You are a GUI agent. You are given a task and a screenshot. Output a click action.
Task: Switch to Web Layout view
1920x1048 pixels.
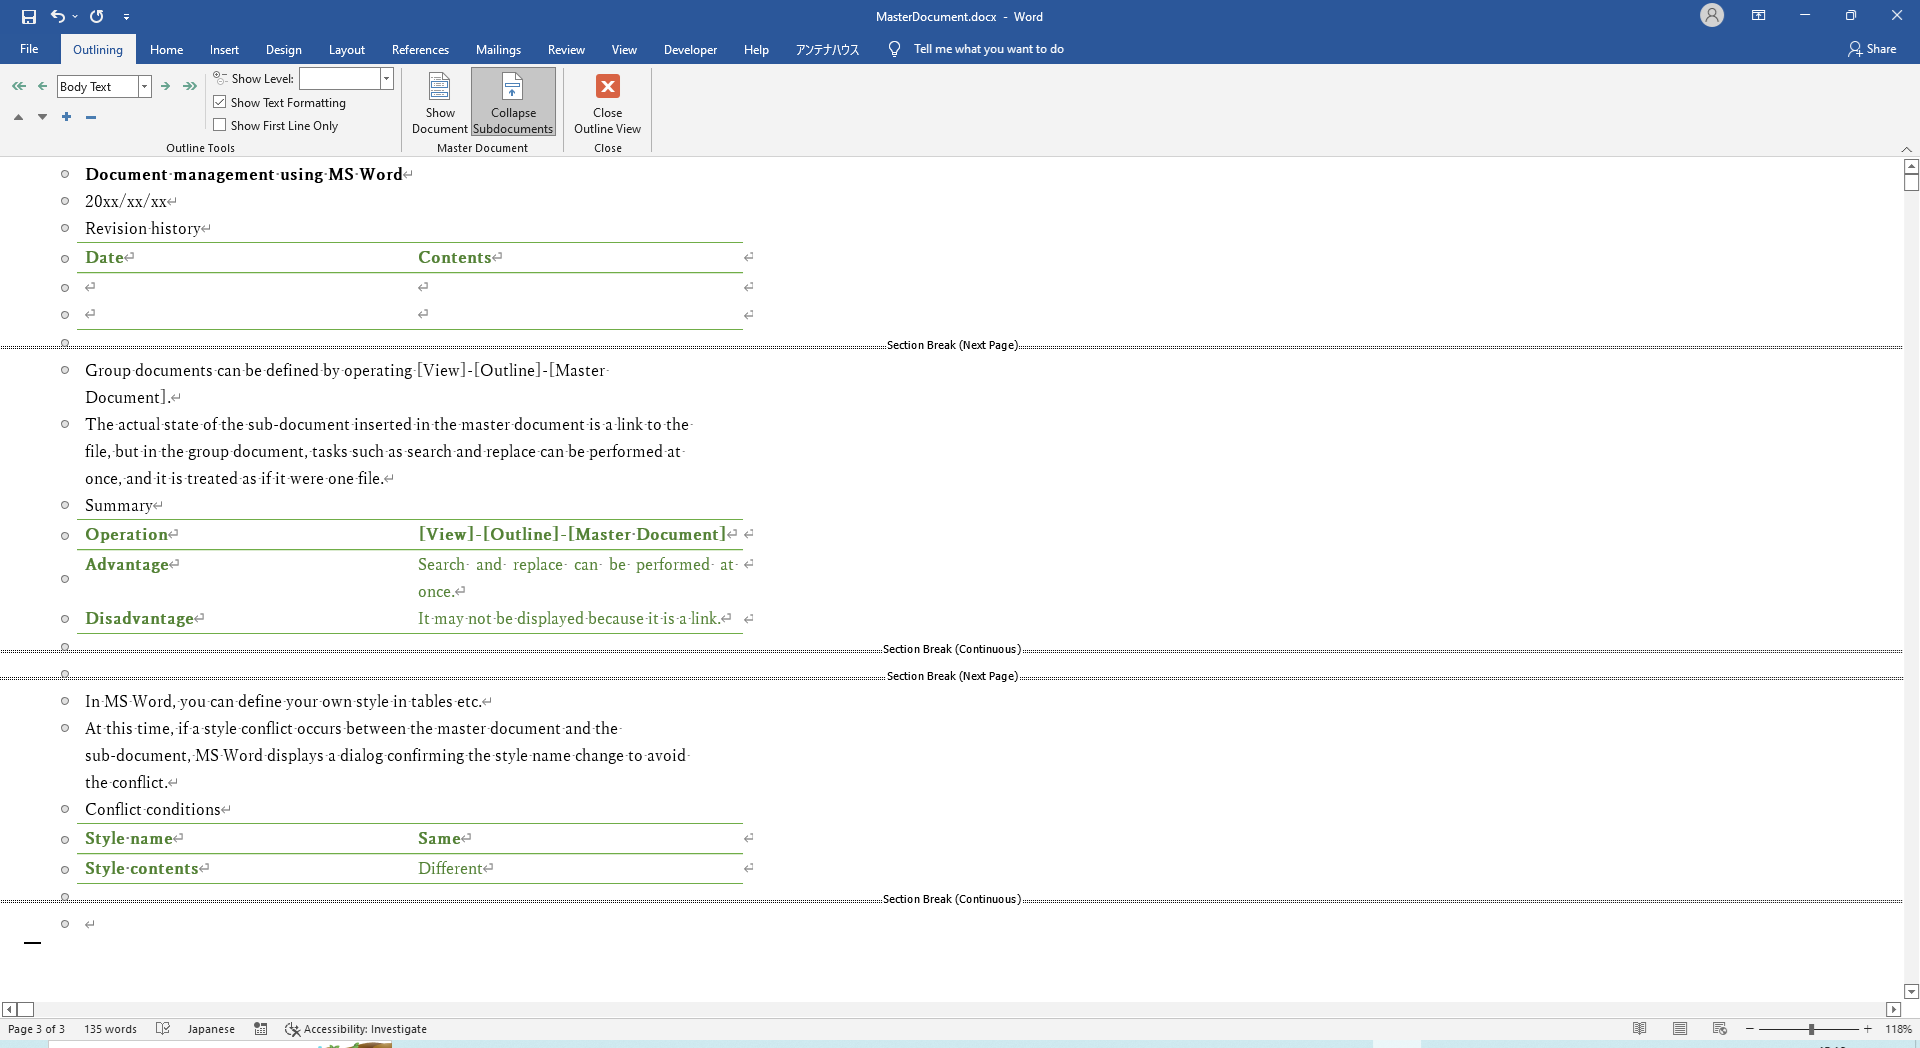pos(1720,1029)
